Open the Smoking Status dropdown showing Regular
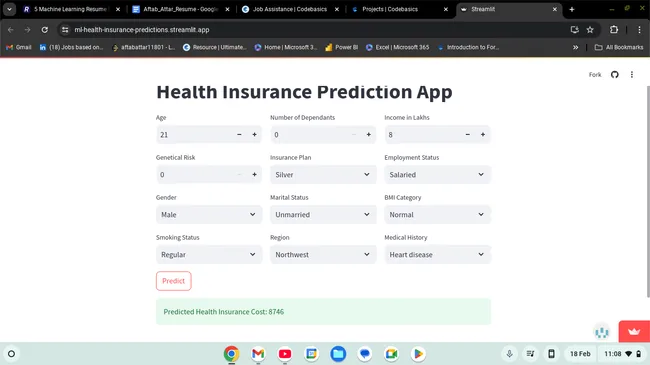 209,255
